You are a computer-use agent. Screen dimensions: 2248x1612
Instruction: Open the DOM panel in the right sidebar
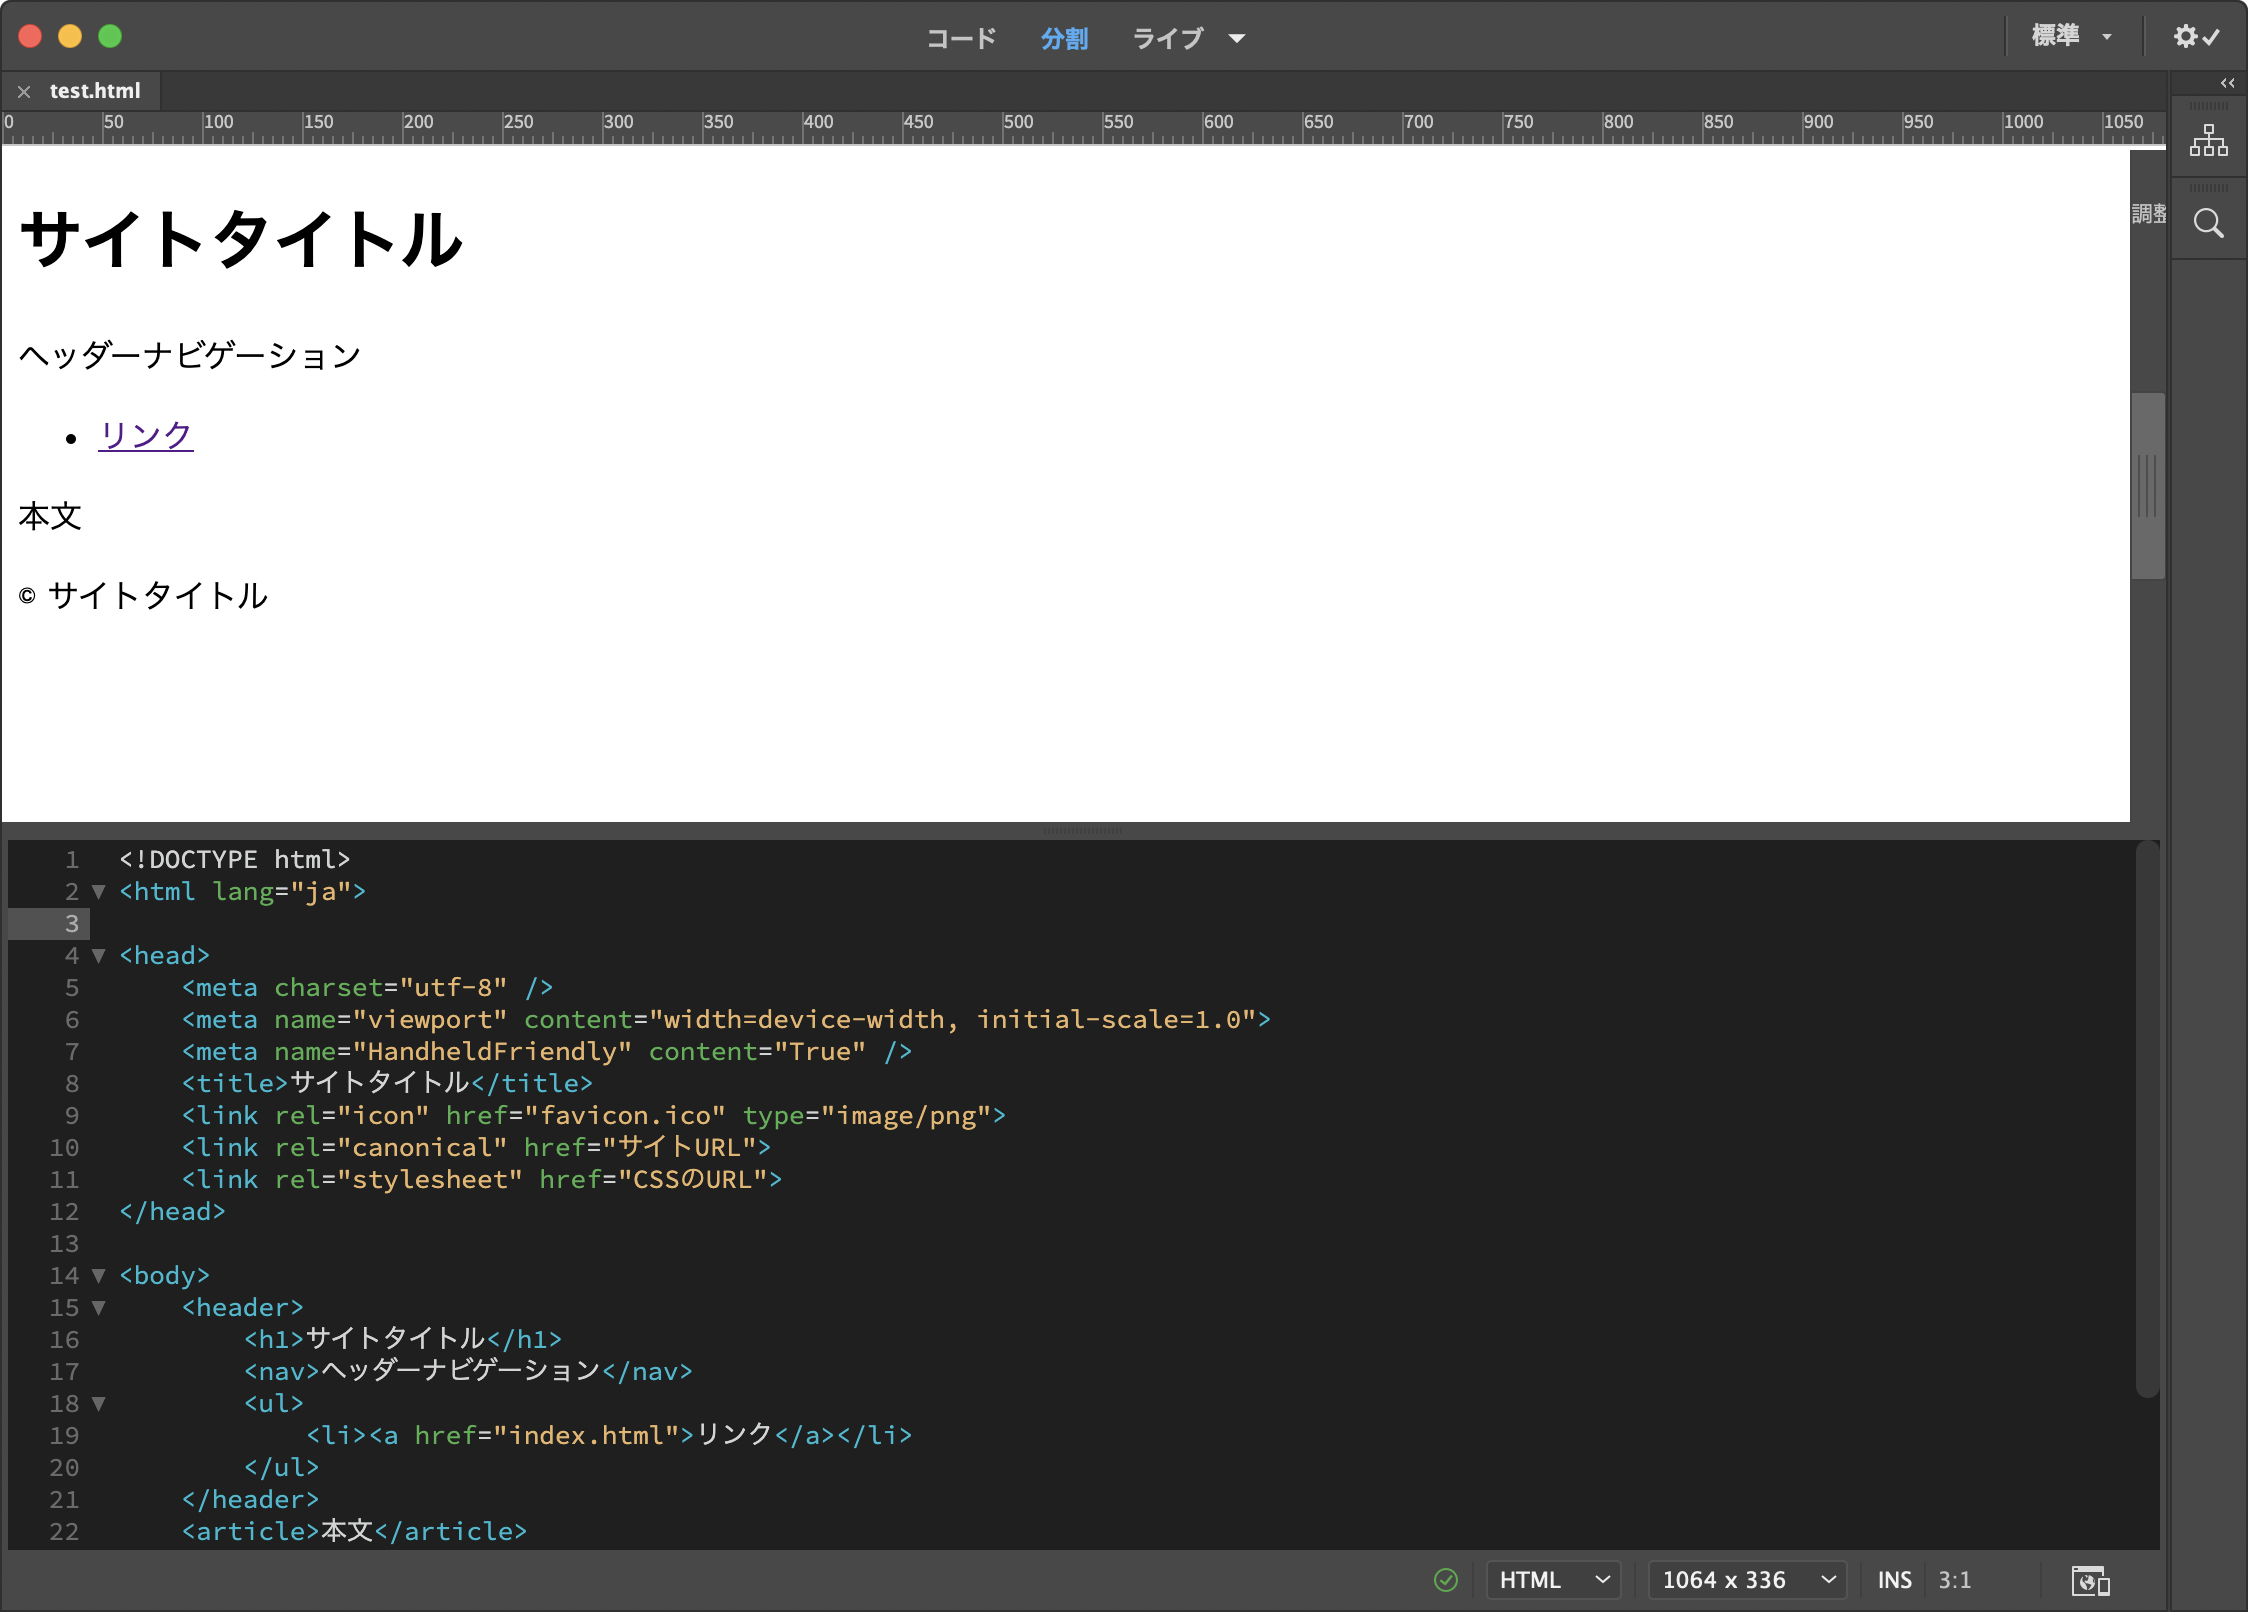point(2209,140)
